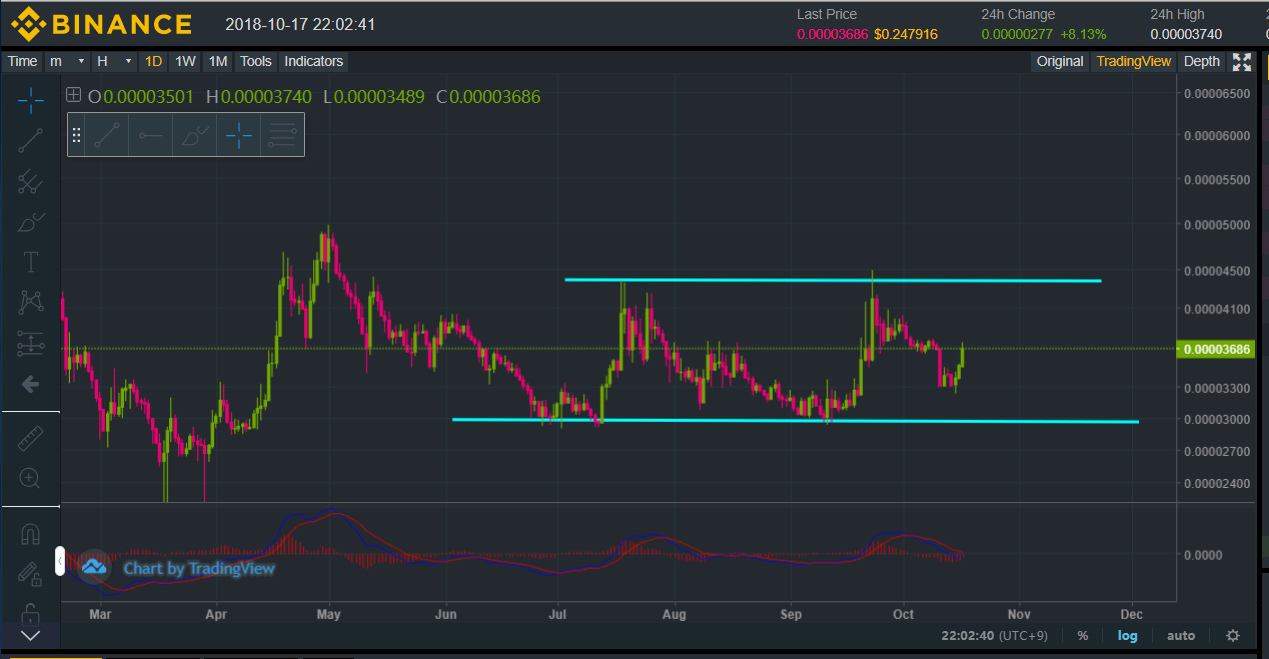Select the 1W timeframe button
1269x659 pixels.
[x=185, y=61]
